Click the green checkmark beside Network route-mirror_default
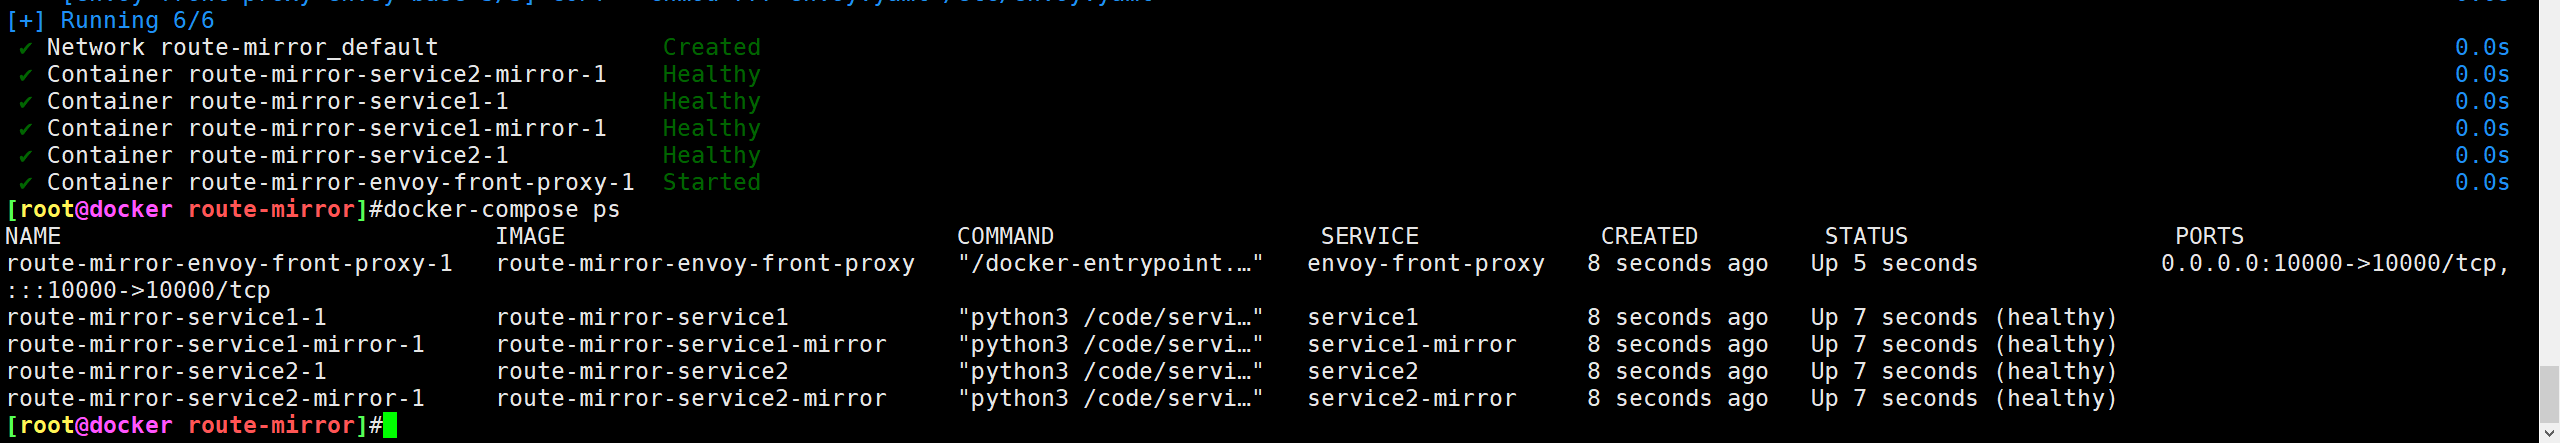Screen dimensions: 2560x443 pos(25,48)
